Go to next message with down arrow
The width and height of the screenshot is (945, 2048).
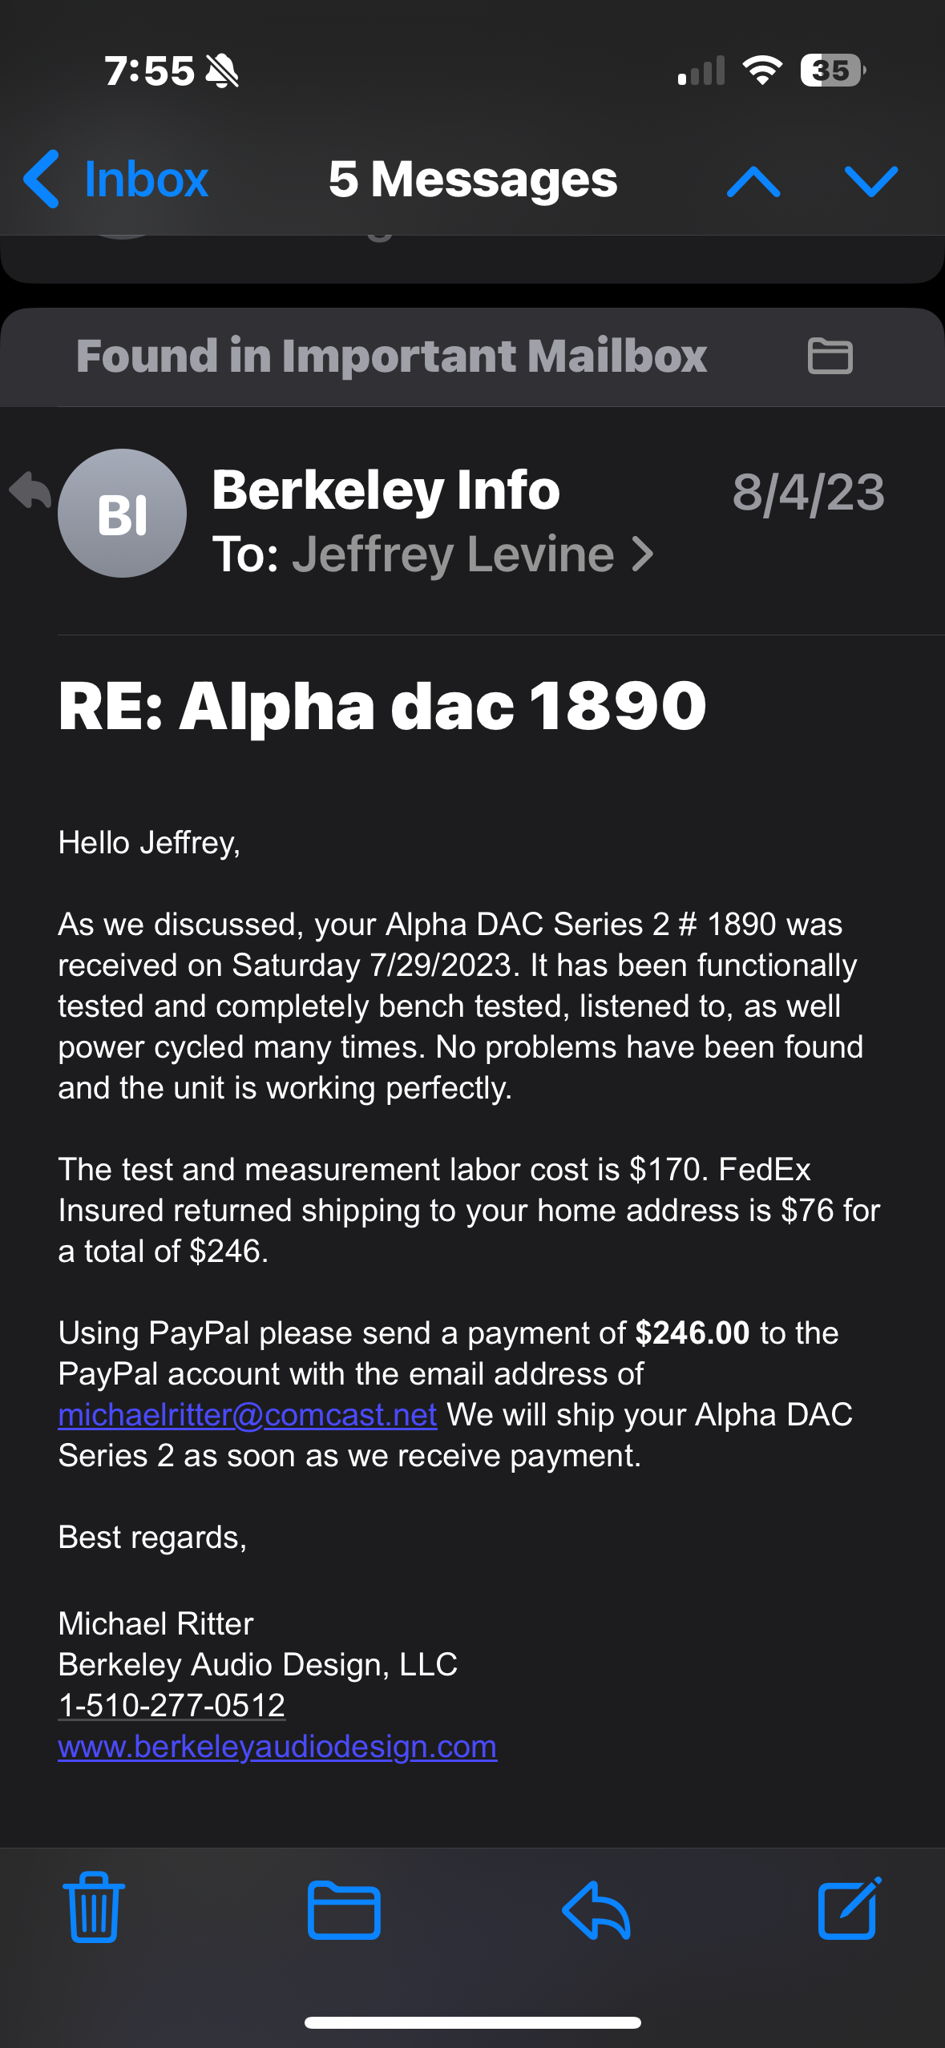click(x=871, y=181)
